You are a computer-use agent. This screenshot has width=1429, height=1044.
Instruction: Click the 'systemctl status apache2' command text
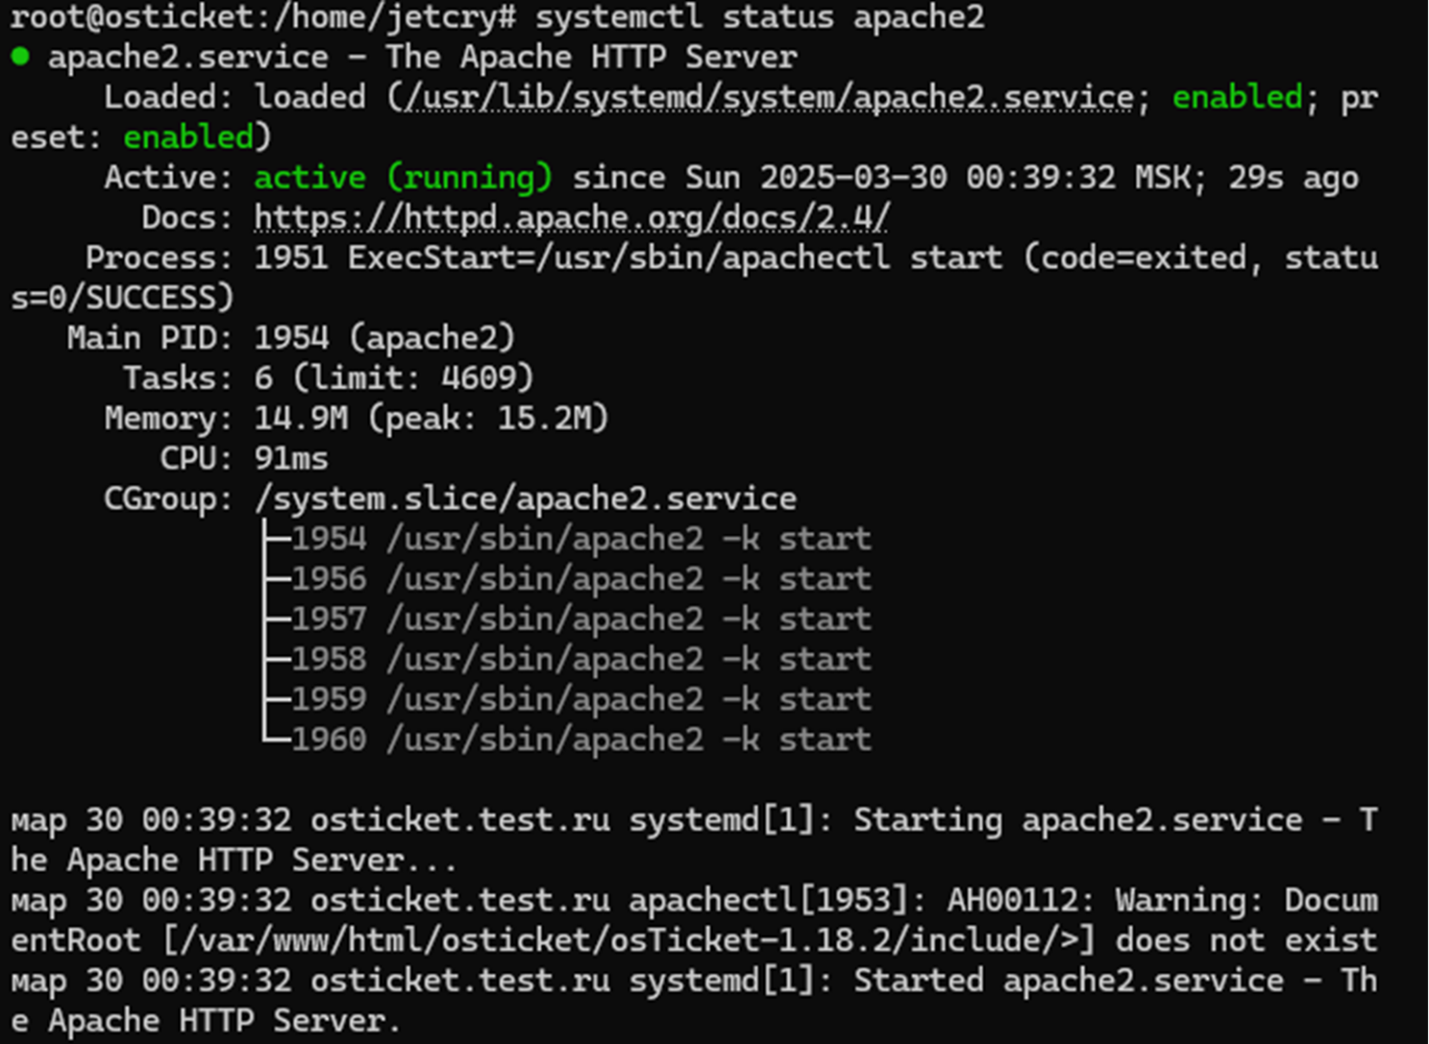click(x=759, y=17)
